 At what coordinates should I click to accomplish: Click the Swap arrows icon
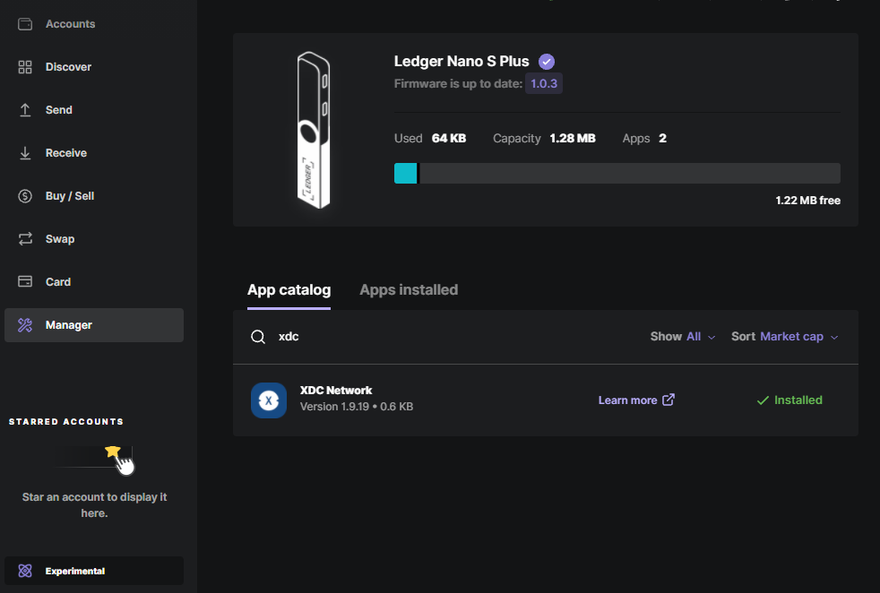coord(25,239)
